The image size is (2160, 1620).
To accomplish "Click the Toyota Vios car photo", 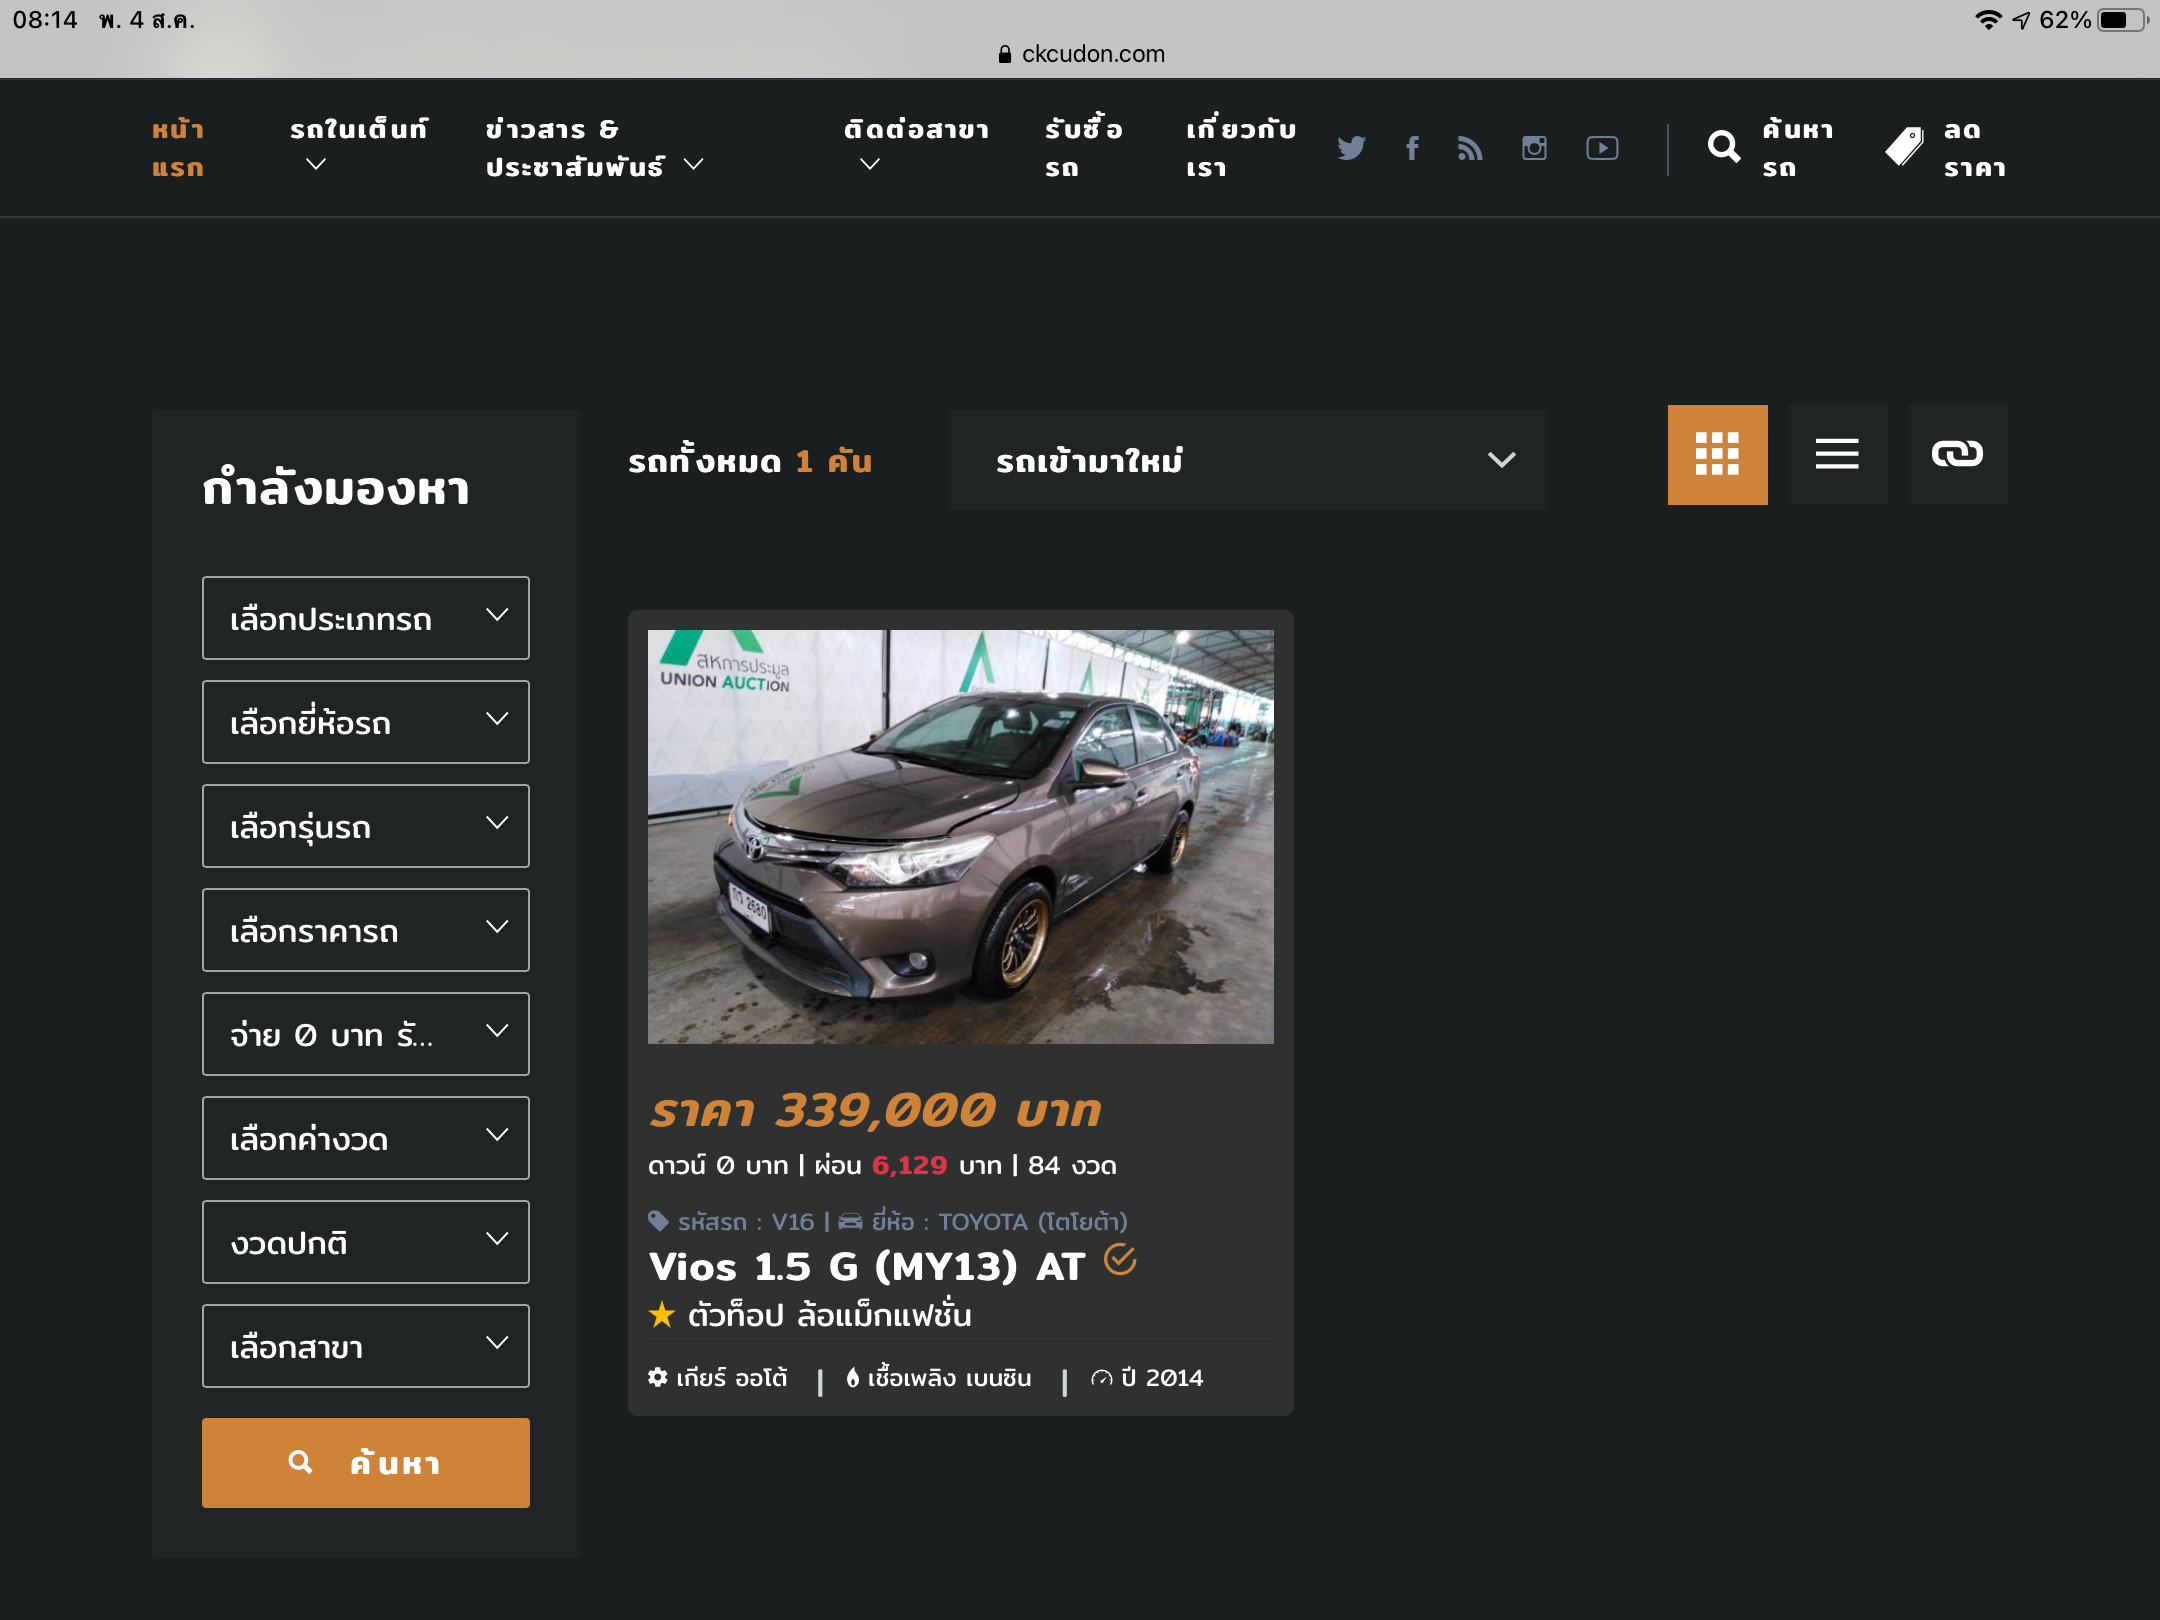I will (960, 836).
